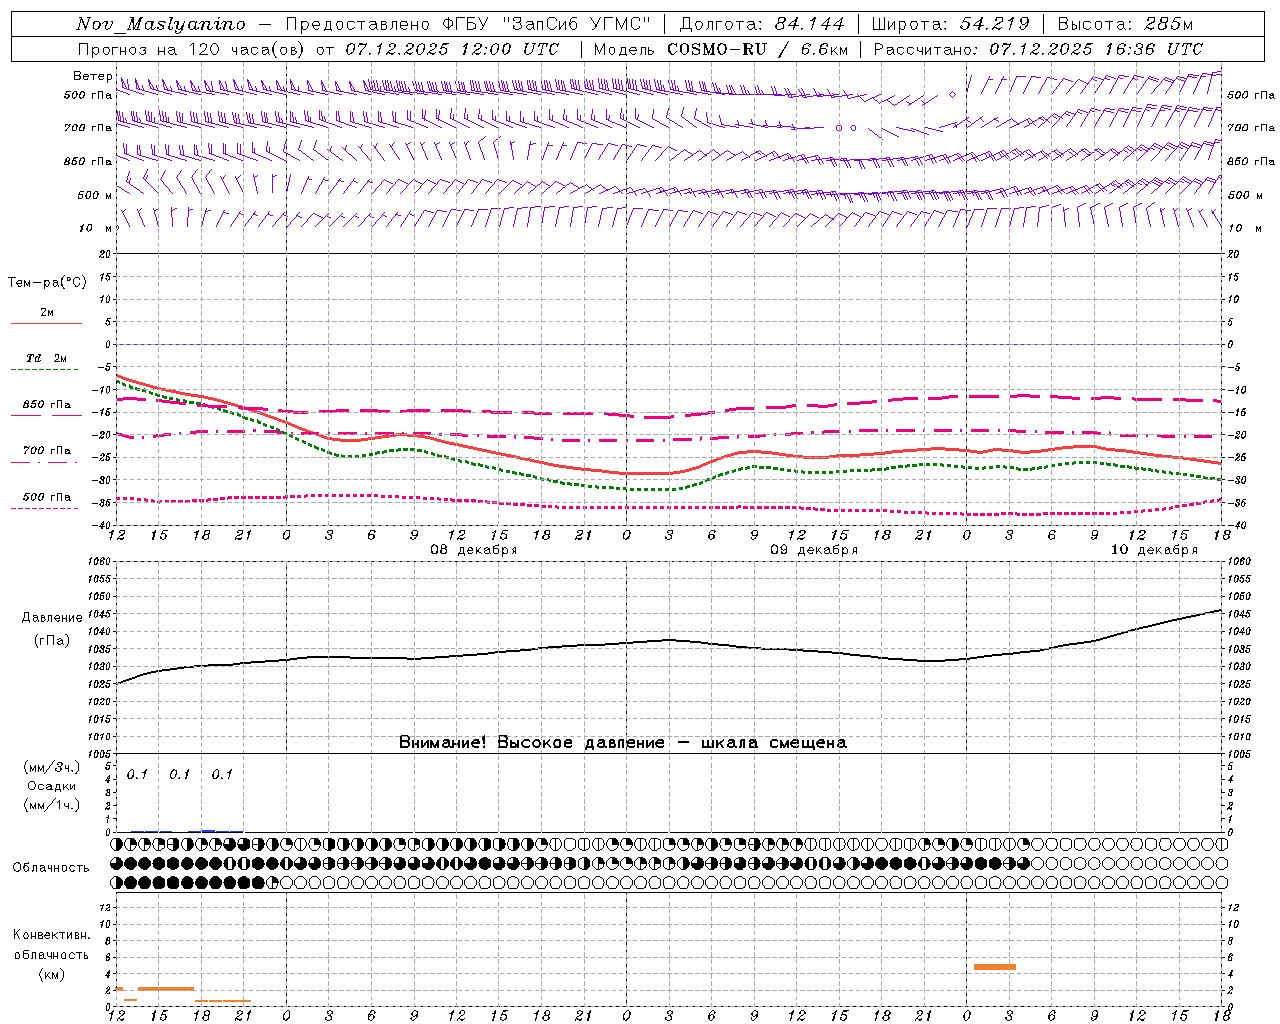1280x1024 pixels.
Task: Click the dashed line under Td 2м legend
Action: click(x=44, y=370)
